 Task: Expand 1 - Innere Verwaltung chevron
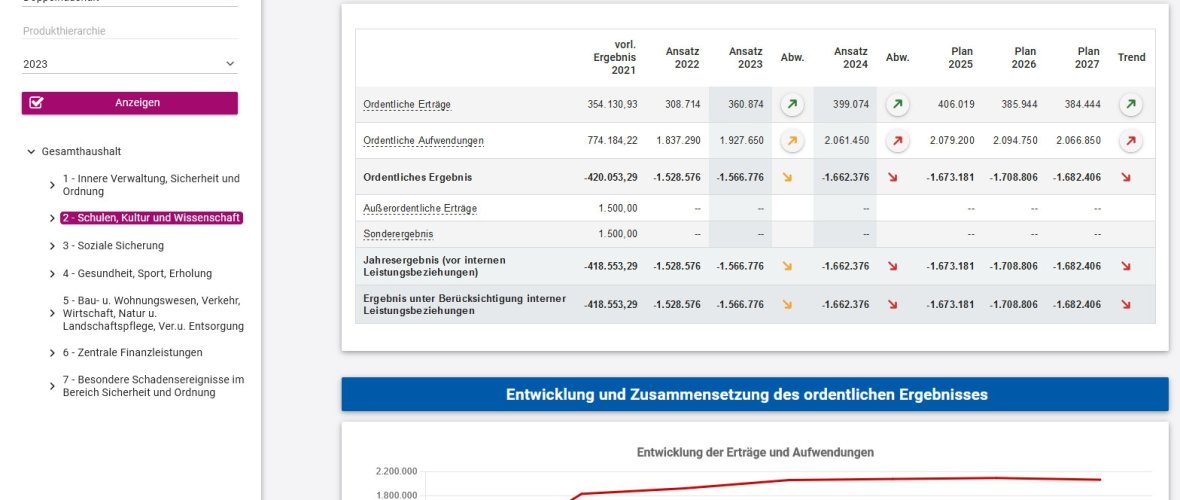[x=52, y=185]
